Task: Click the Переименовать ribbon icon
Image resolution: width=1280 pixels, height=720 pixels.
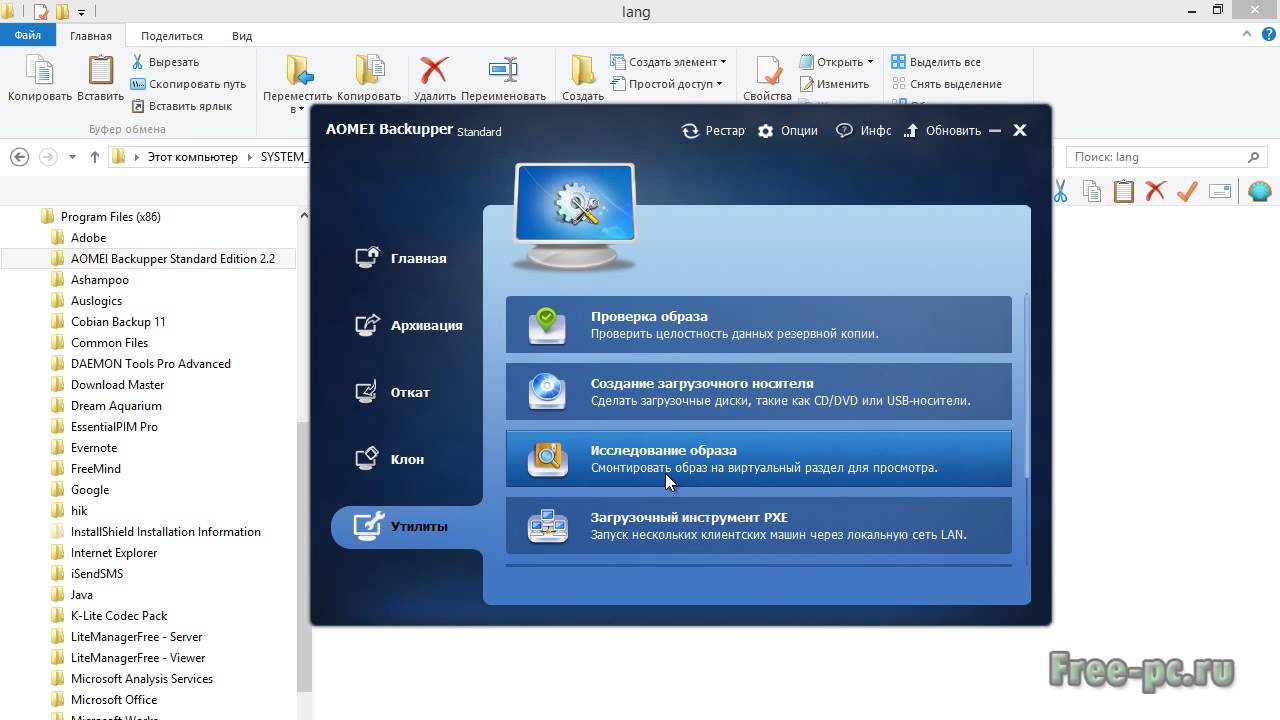Action: (503, 70)
